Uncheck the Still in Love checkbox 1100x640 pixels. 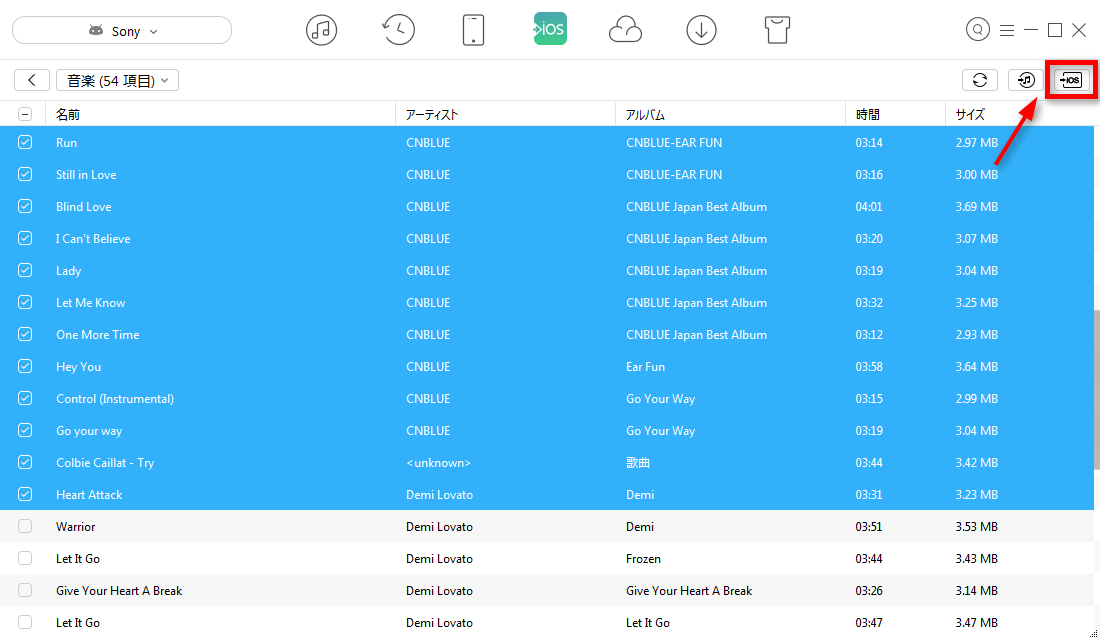pyautogui.click(x=25, y=174)
